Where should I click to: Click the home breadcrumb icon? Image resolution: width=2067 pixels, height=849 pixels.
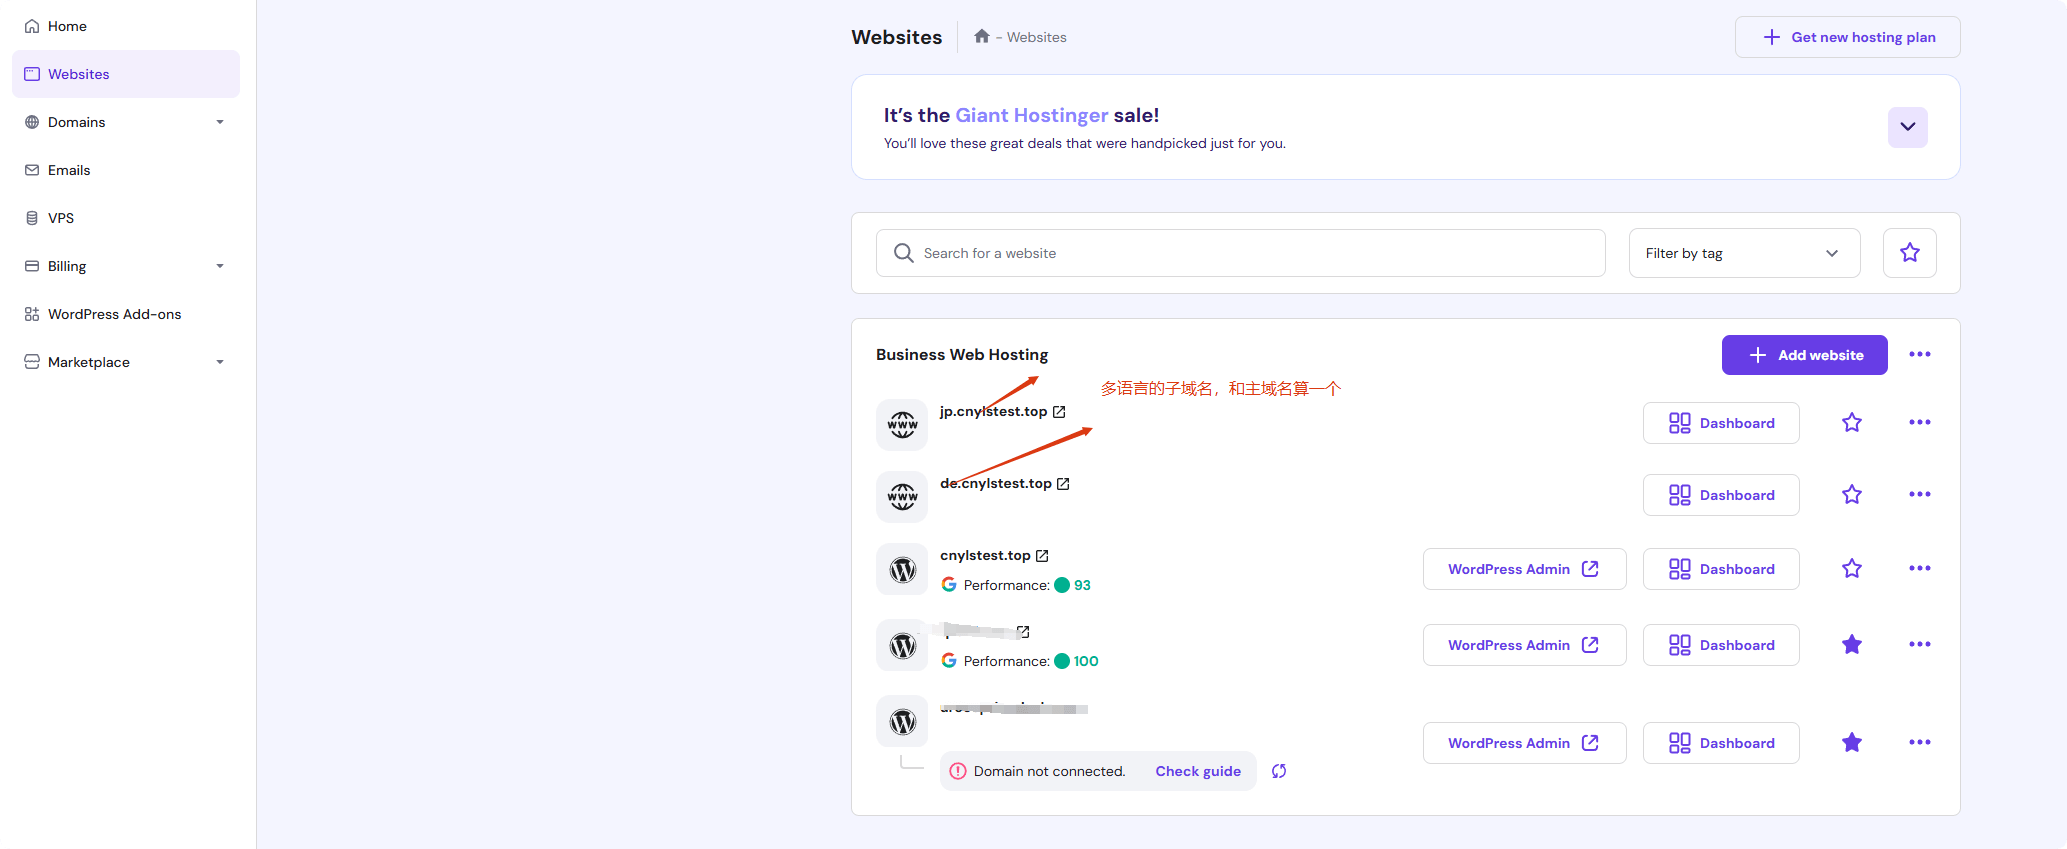coord(982,36)
